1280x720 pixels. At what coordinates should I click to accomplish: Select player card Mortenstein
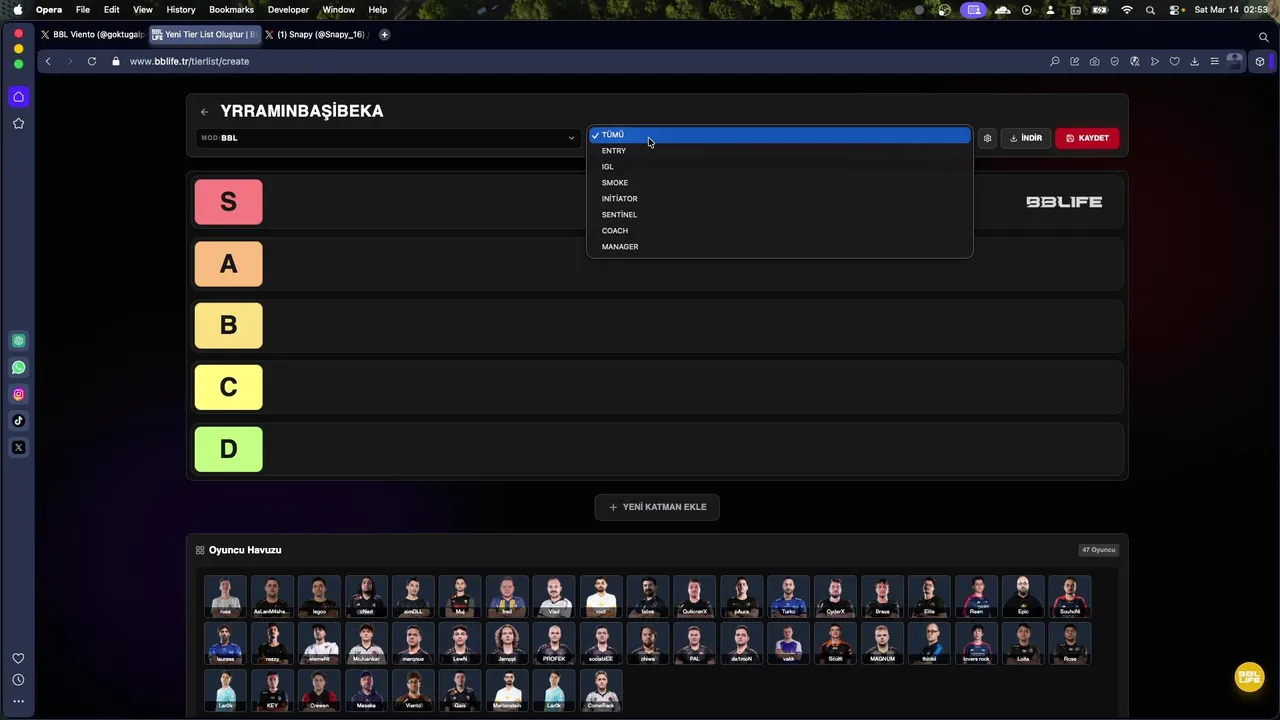pyautogui.click(x=507, y=690)
